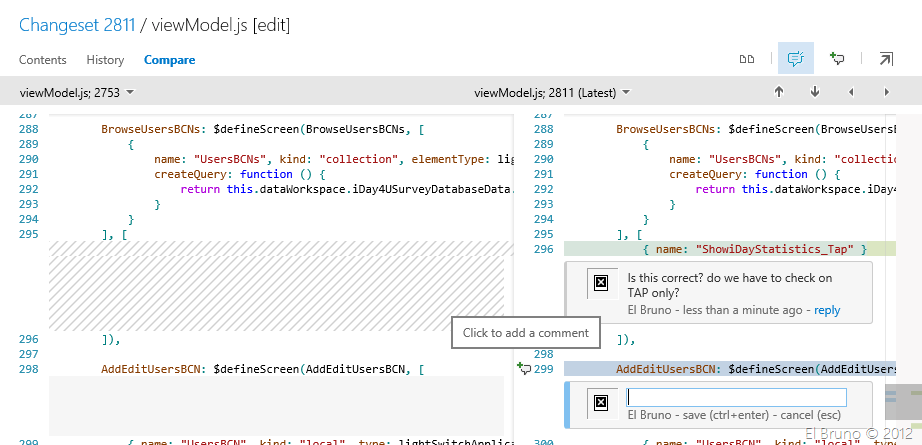Reply to the El Bruno comment
The image size is (922, 445).
(x=827, y=310)
